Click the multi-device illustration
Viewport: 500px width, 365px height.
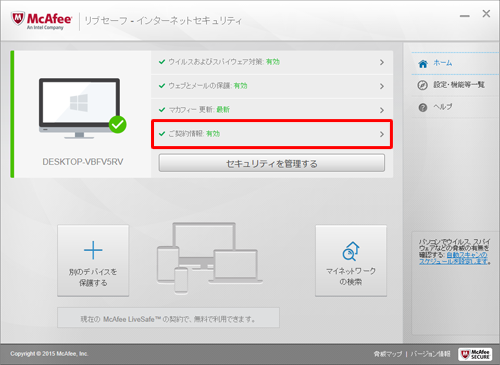click(x=209, y=258)
